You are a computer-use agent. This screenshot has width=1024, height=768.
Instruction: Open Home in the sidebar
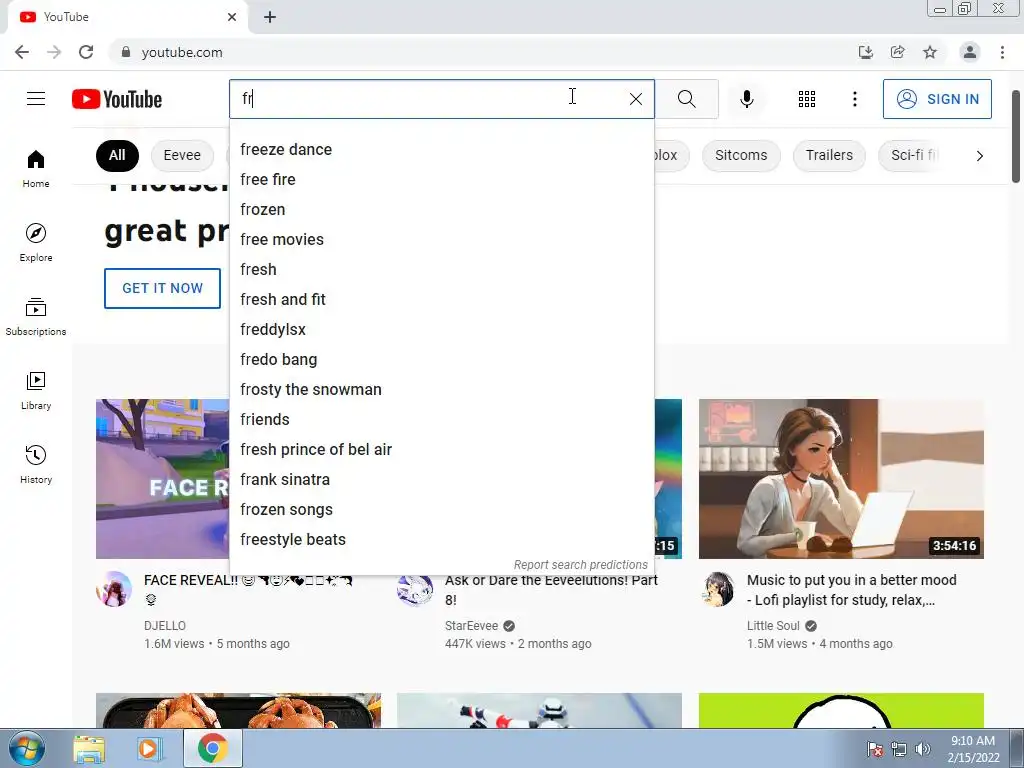point(36,168)
